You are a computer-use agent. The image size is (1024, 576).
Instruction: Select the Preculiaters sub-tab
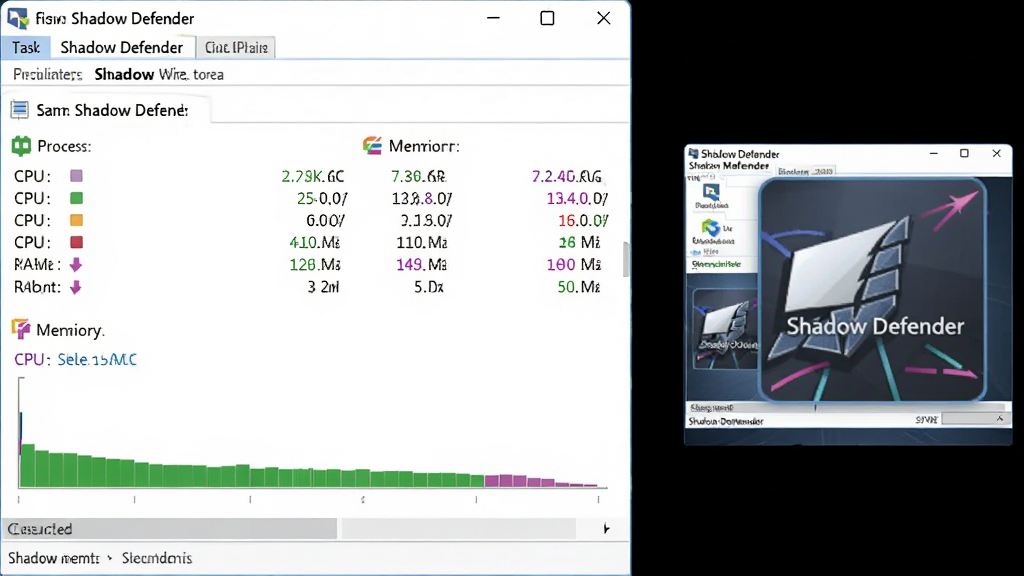coord(48,74)
